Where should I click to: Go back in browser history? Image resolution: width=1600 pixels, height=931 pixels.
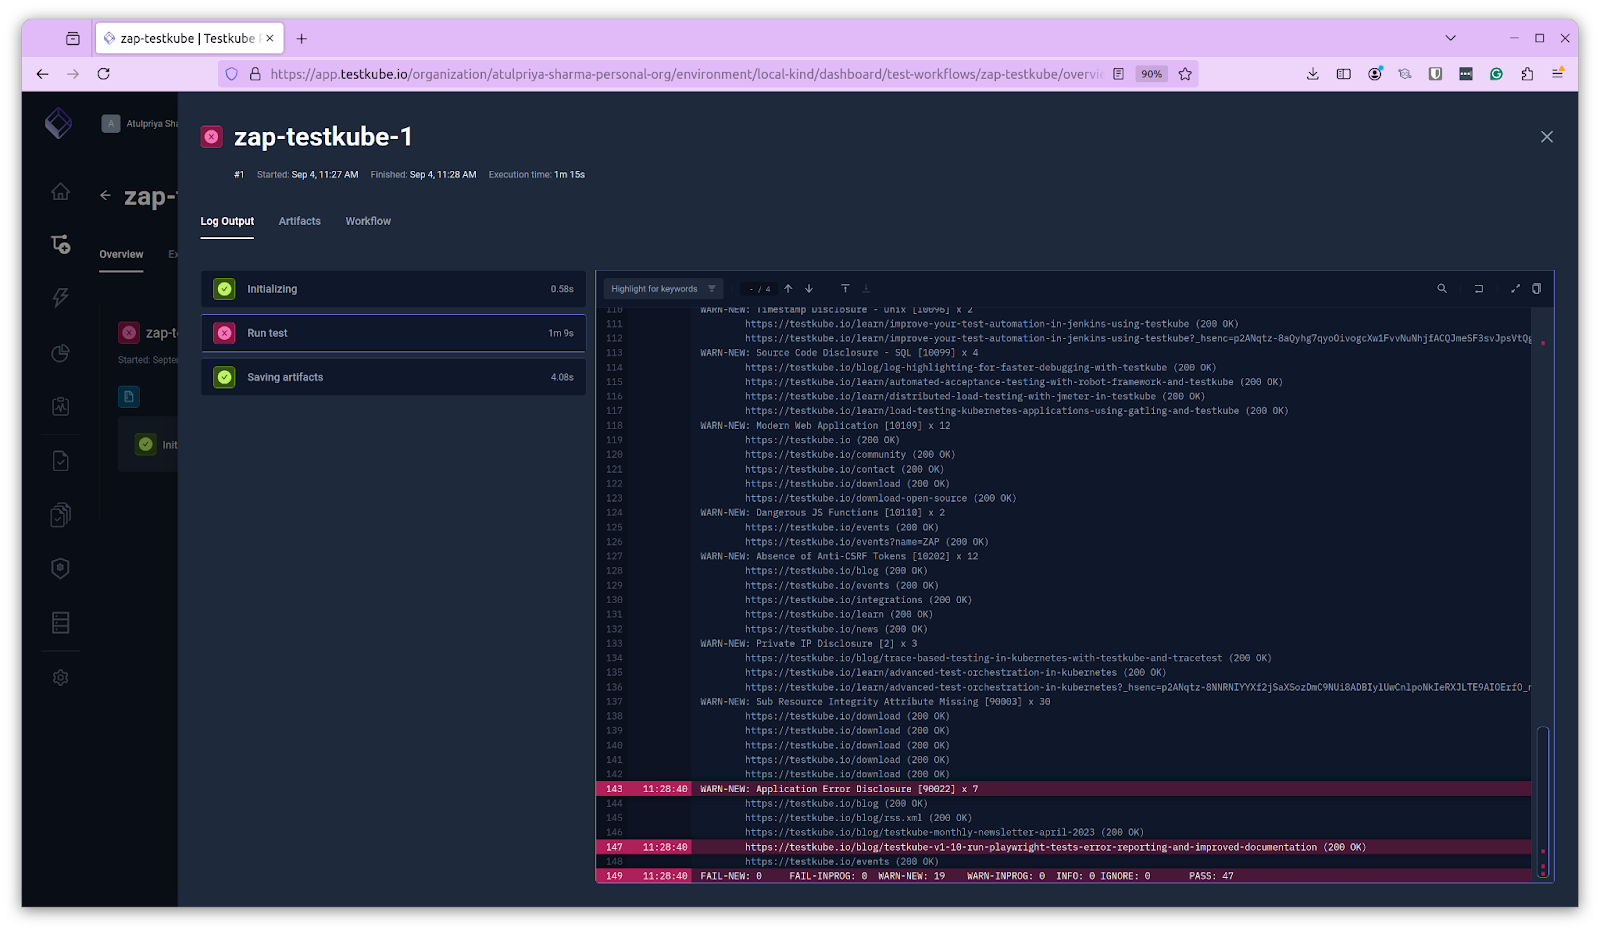click(42, 74)
